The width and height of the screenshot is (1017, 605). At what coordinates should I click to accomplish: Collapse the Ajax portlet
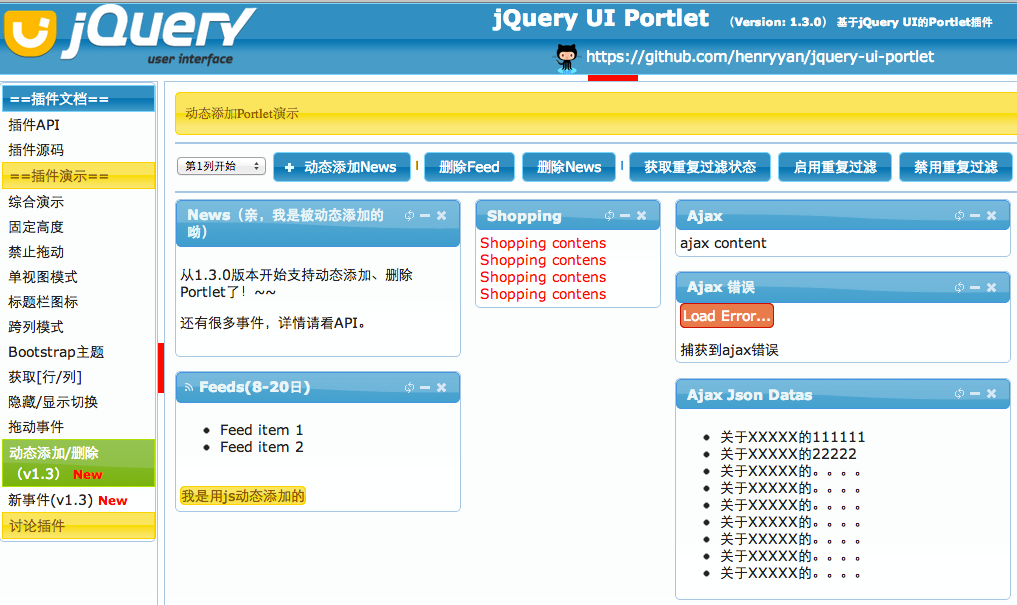[975, 215]
